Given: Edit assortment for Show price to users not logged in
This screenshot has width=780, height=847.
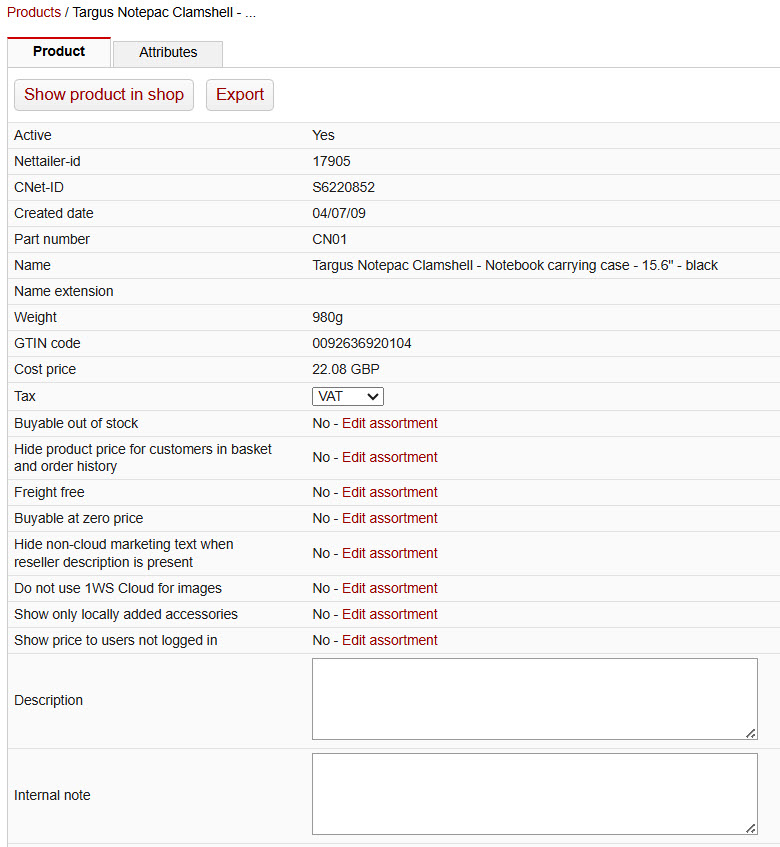Looking at the screenshot, I should click(389, 640).
